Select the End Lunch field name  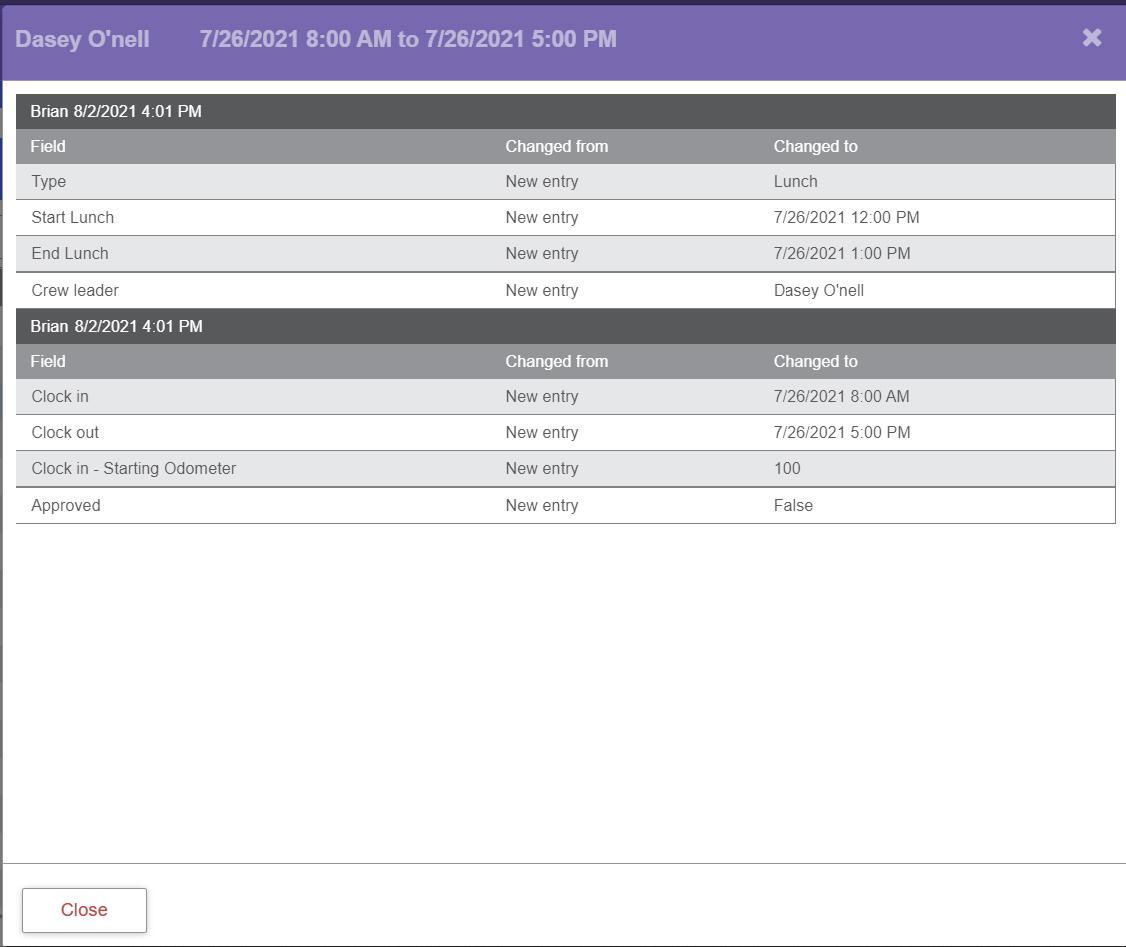pos(69,254)
